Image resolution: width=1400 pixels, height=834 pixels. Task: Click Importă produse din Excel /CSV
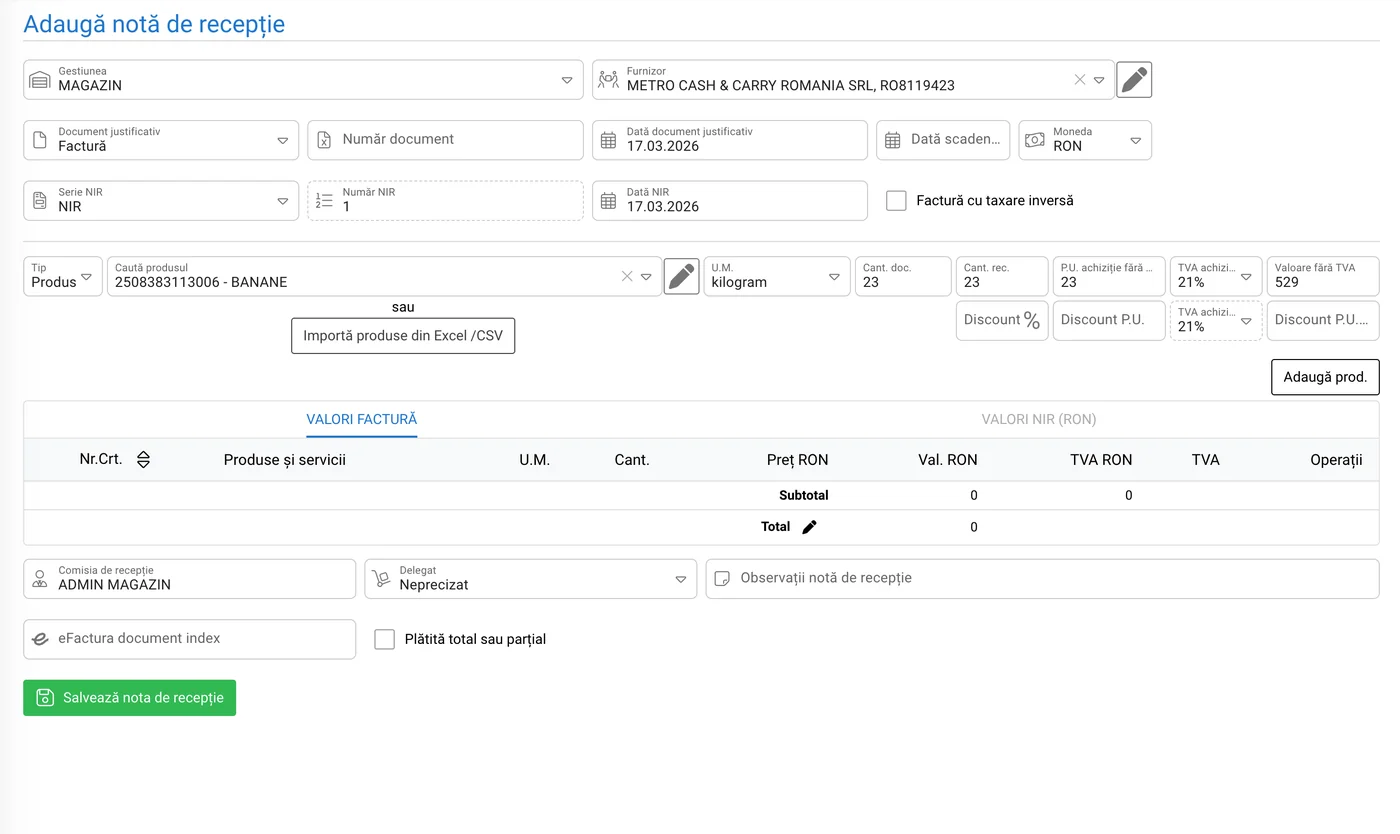[403, 336]
